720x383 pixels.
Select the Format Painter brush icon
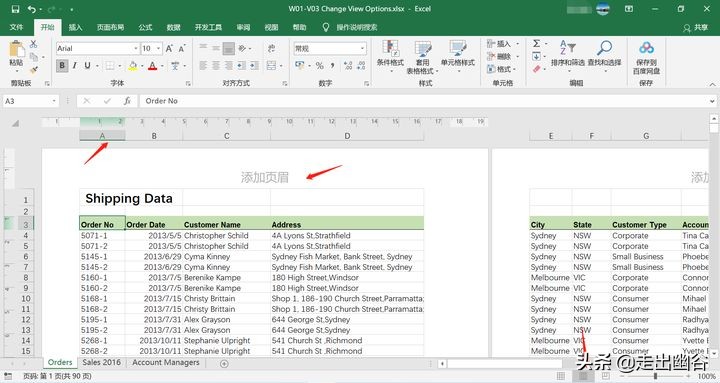click(x=34, y=70)
